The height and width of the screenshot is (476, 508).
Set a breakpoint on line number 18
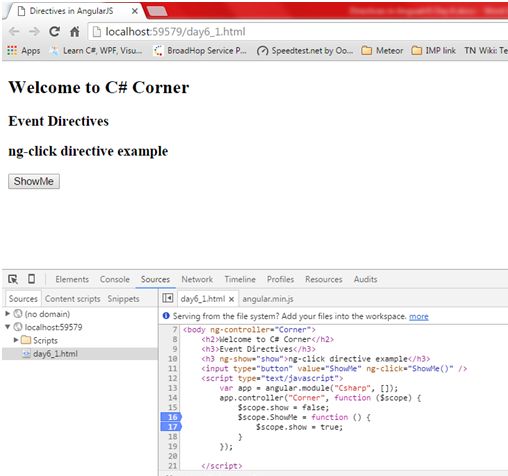(x=173, y=436)
